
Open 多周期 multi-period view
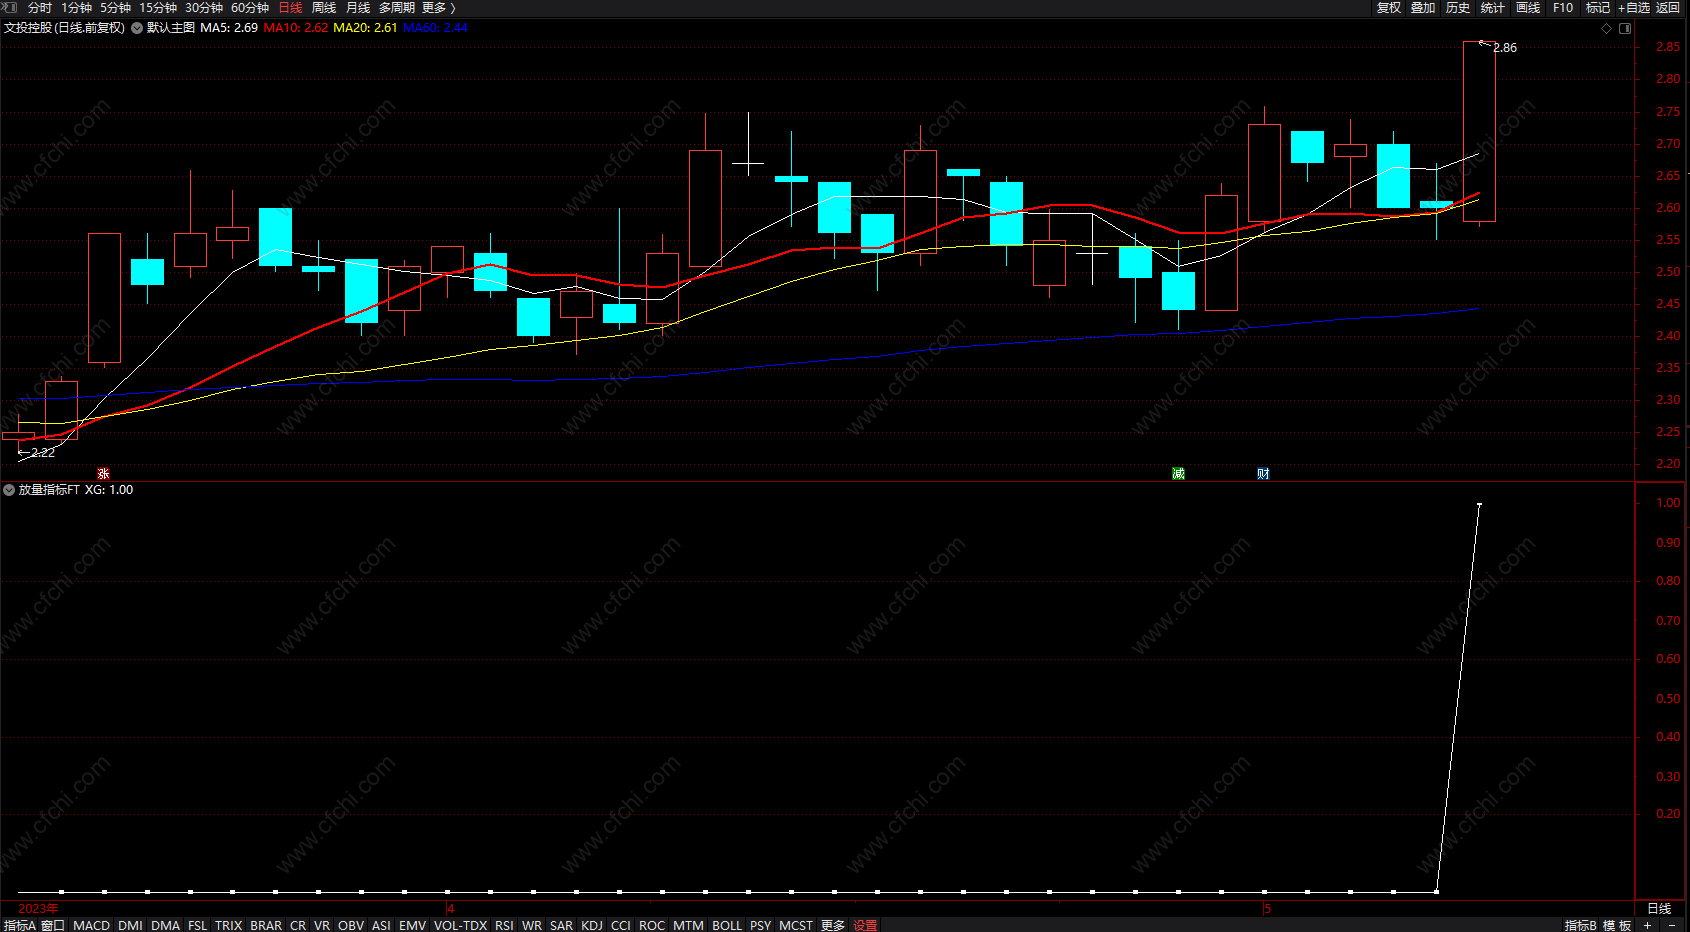397,8
